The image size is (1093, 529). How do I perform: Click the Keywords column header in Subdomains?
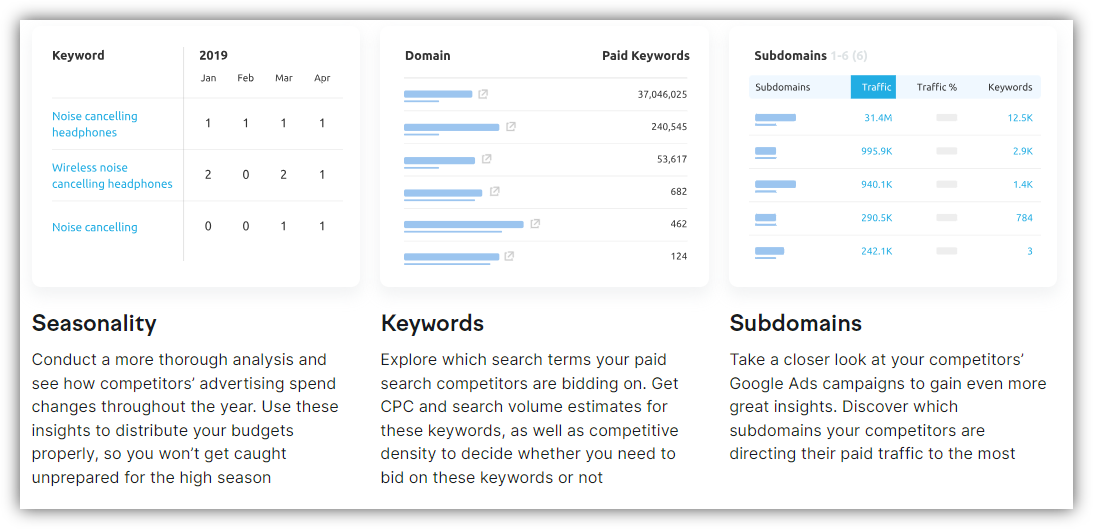click(1010, 87)
